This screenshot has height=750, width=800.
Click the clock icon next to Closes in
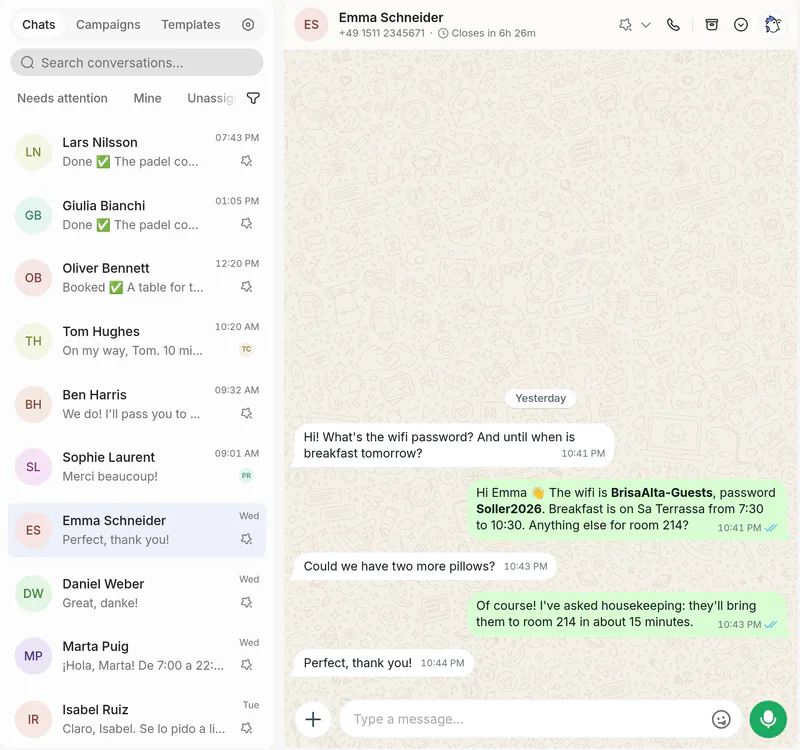point(443,33)
